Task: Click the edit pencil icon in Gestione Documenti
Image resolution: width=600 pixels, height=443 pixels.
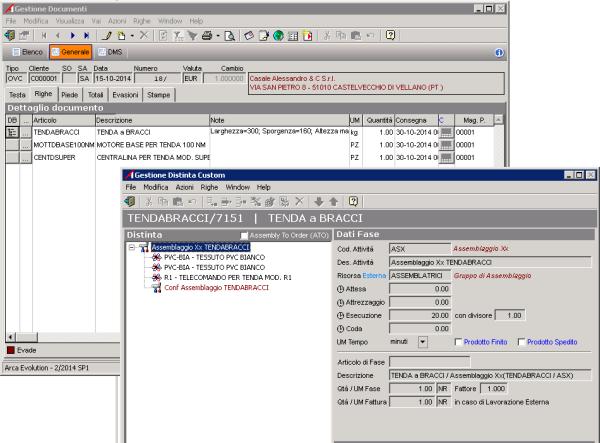Action: click(x=106, y=36)
